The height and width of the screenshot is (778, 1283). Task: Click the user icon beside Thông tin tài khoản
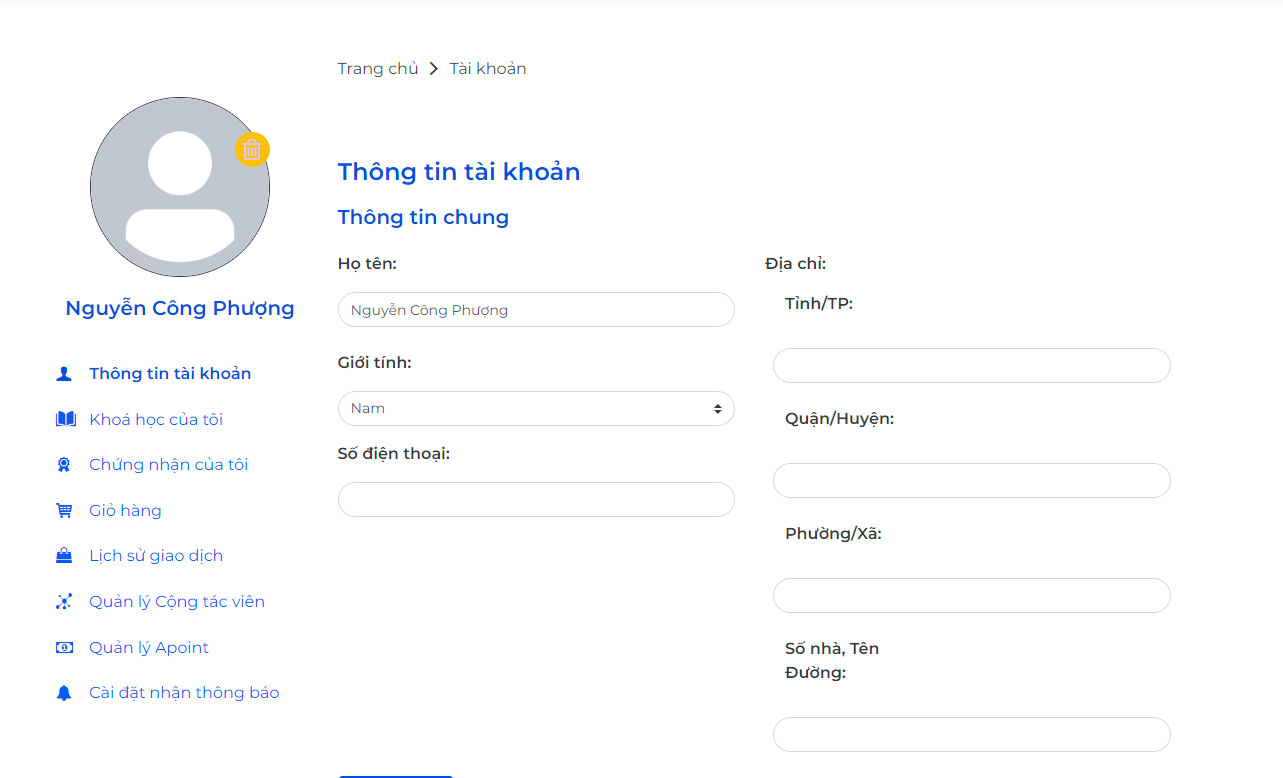point(64,374)
